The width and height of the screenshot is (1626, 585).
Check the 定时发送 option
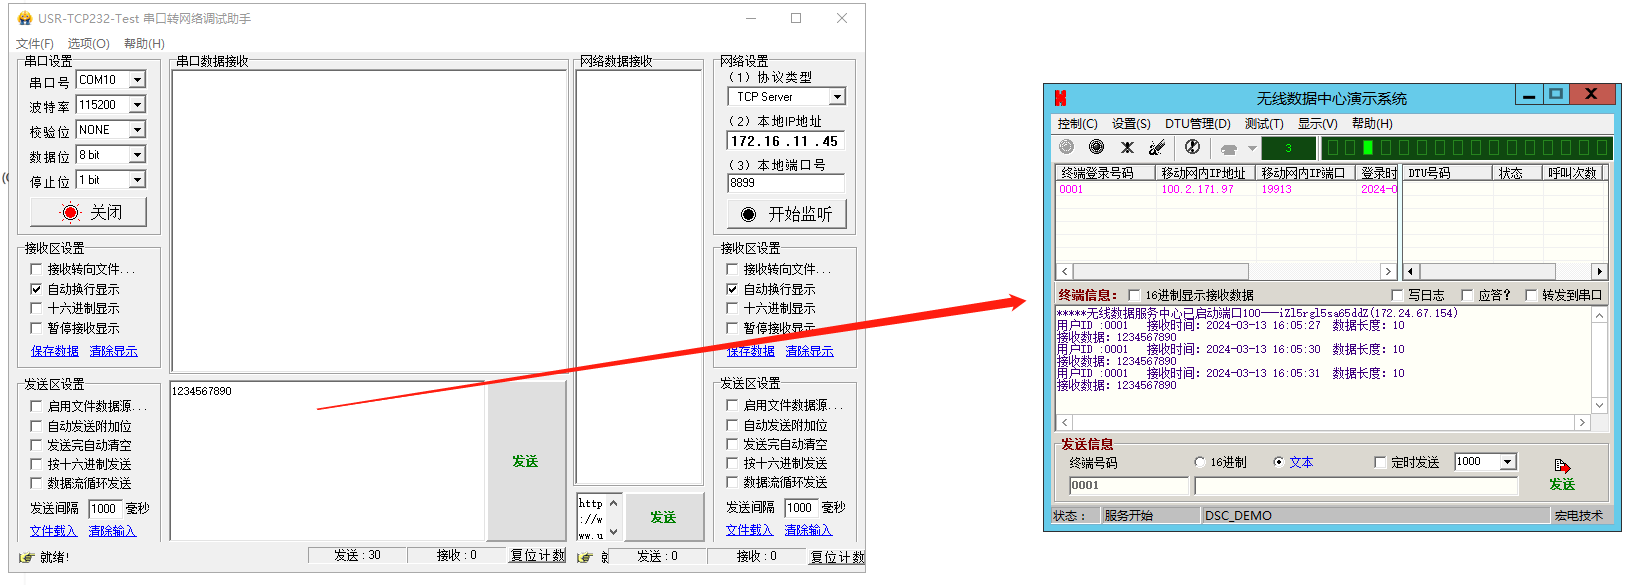pos(1380,462)
